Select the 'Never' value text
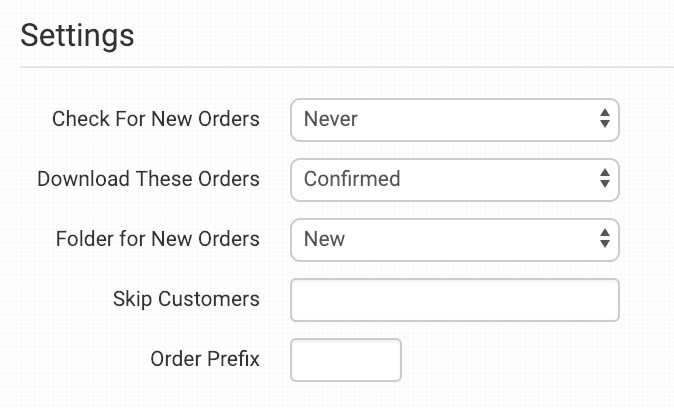This screenshot has height=408, width=674. 331,120
